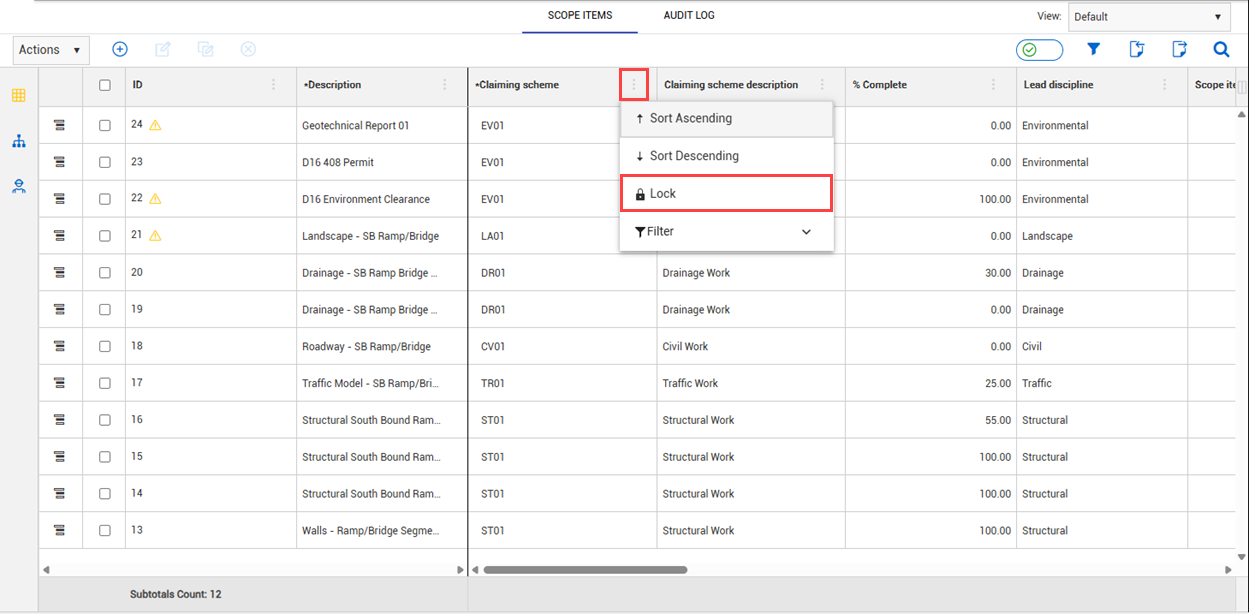Open ID column three-dot menu

point(274,85)
